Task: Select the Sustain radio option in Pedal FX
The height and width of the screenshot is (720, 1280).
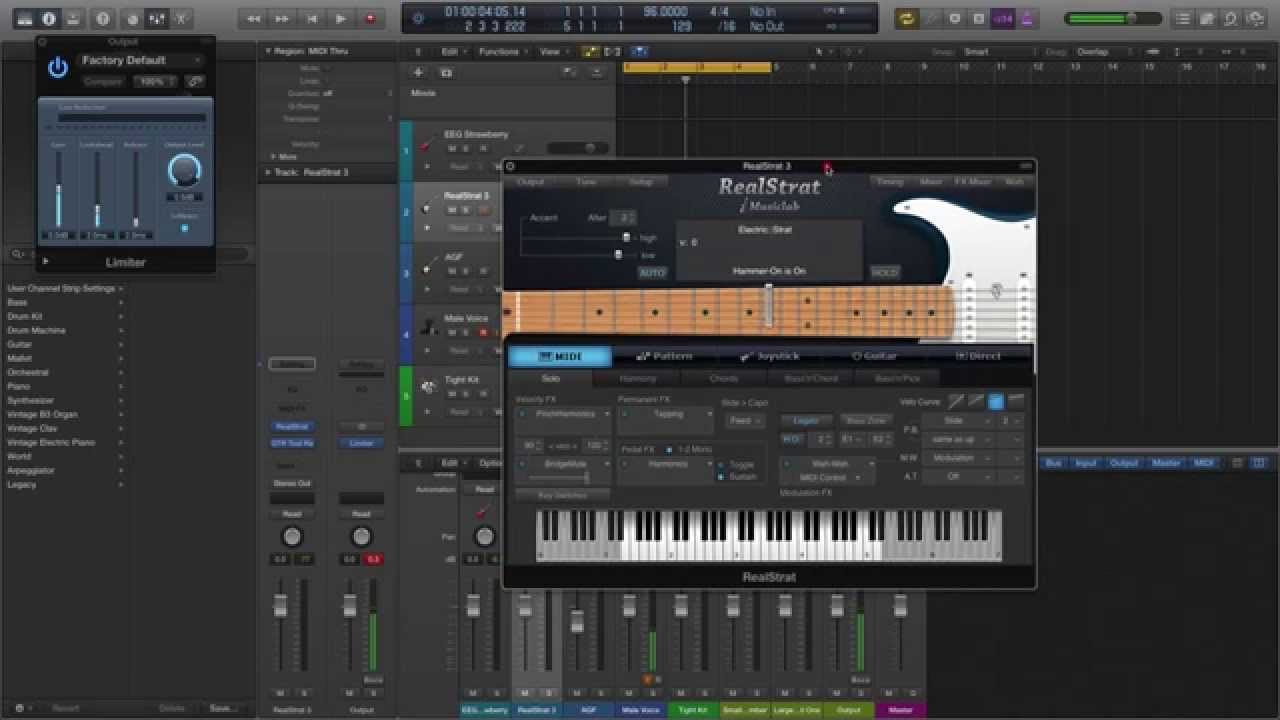Action: coord(721,477)
